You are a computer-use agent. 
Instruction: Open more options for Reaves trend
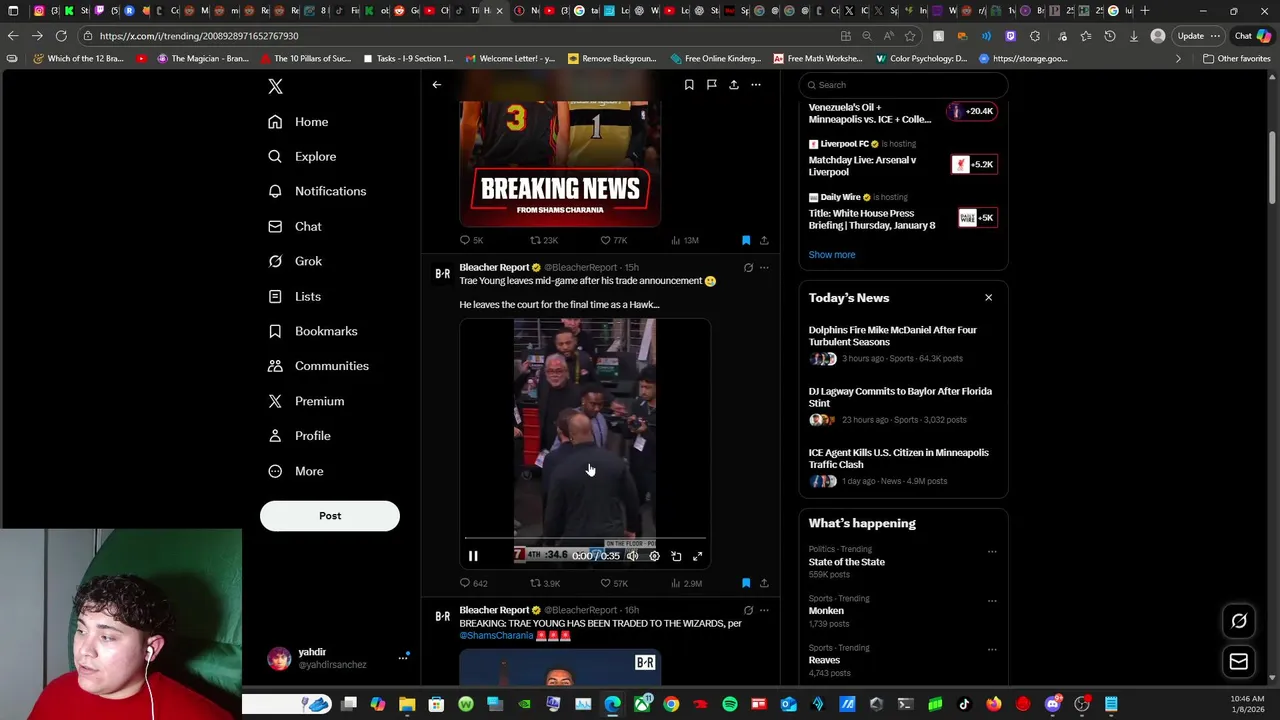coord(992,650)
